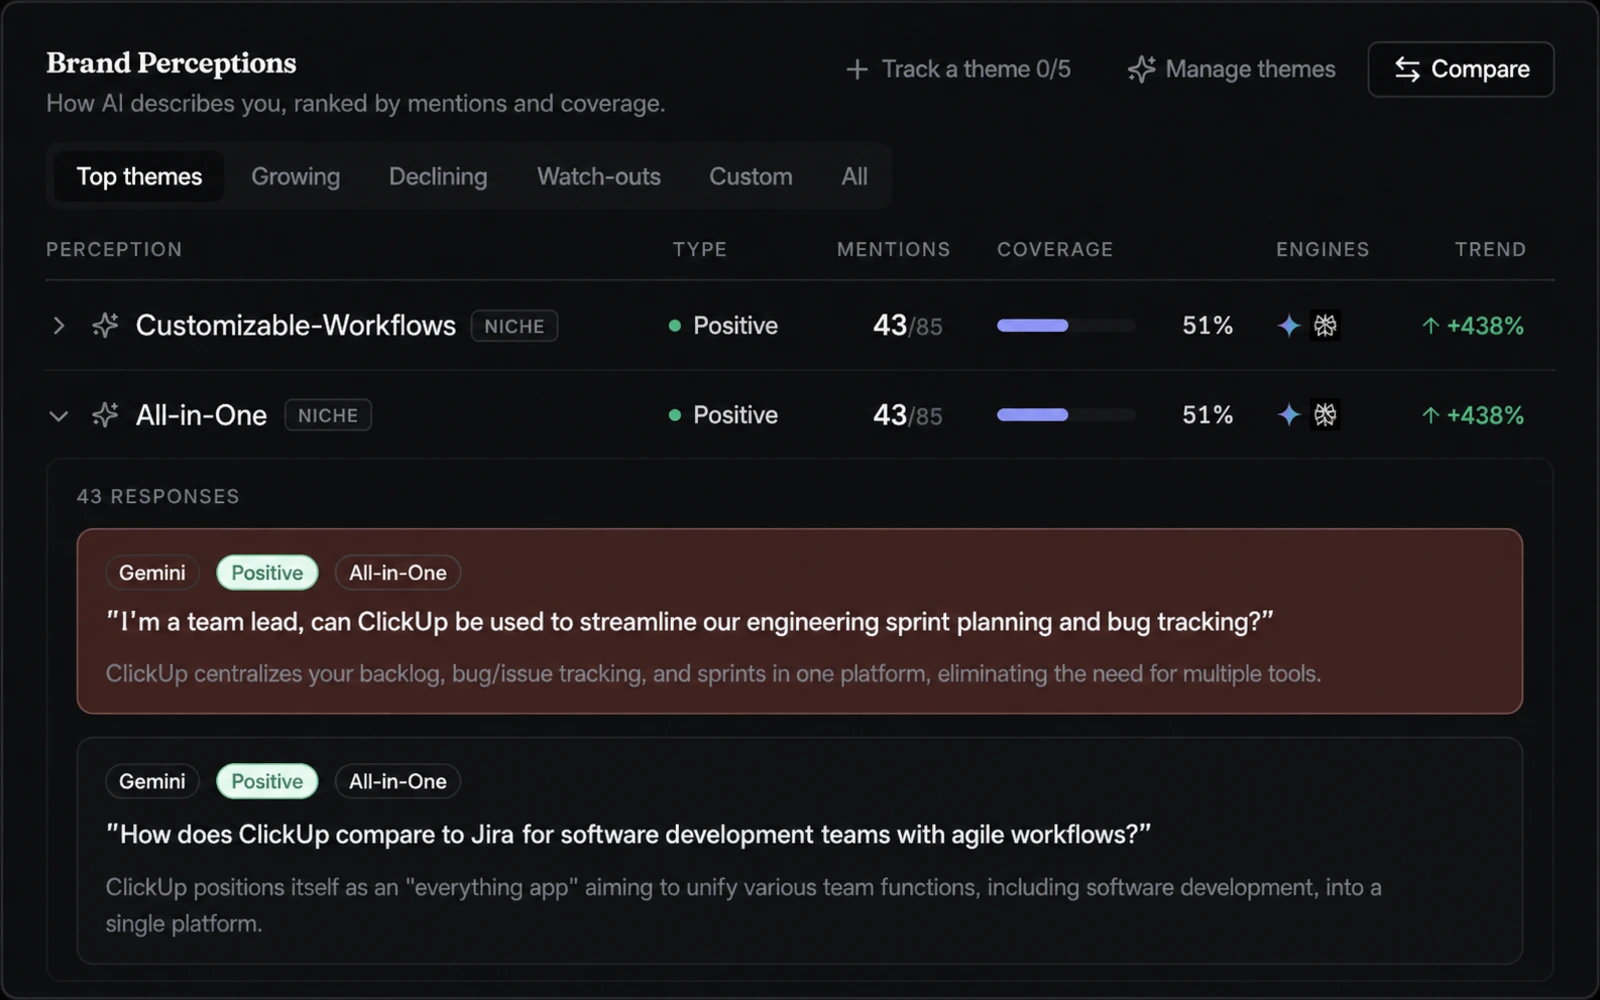The image size is (1600, 1000).
Task: Click the coverage bar in All-in-One row
Action: 1066,415
